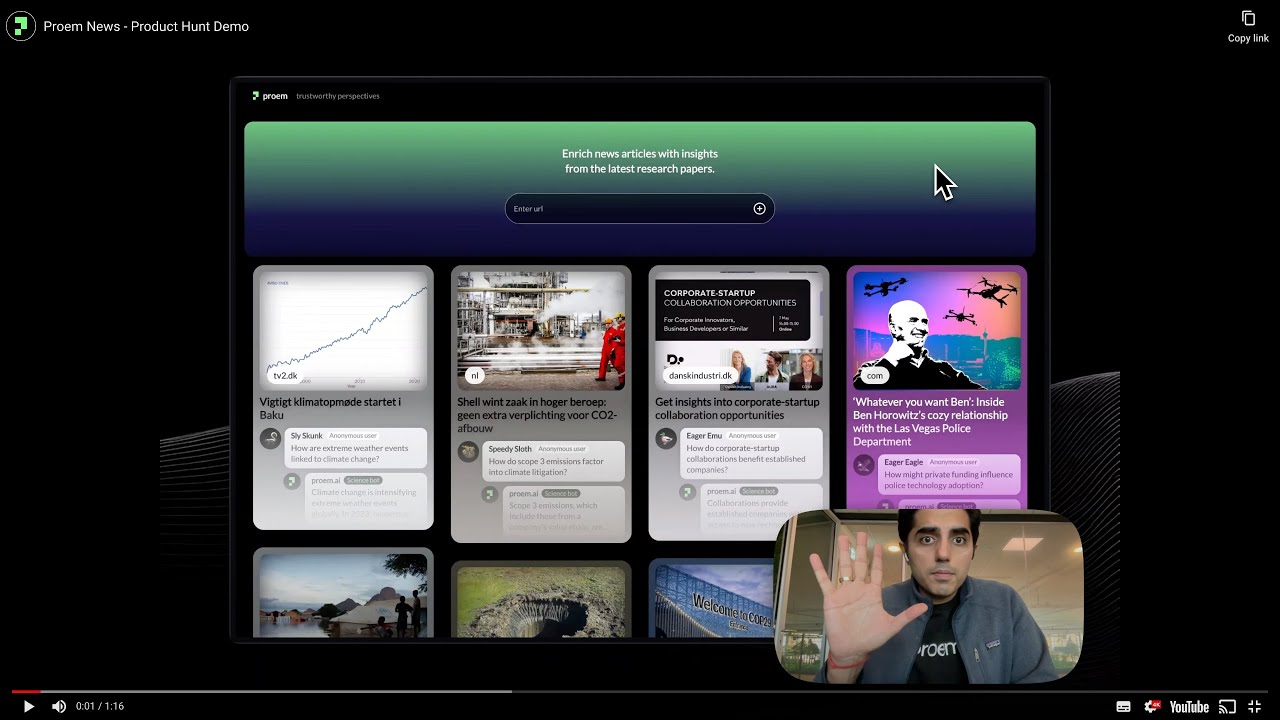Open crater landscape thumbnail card
This screenshot has width=1280, height=720.
point(541,602)
